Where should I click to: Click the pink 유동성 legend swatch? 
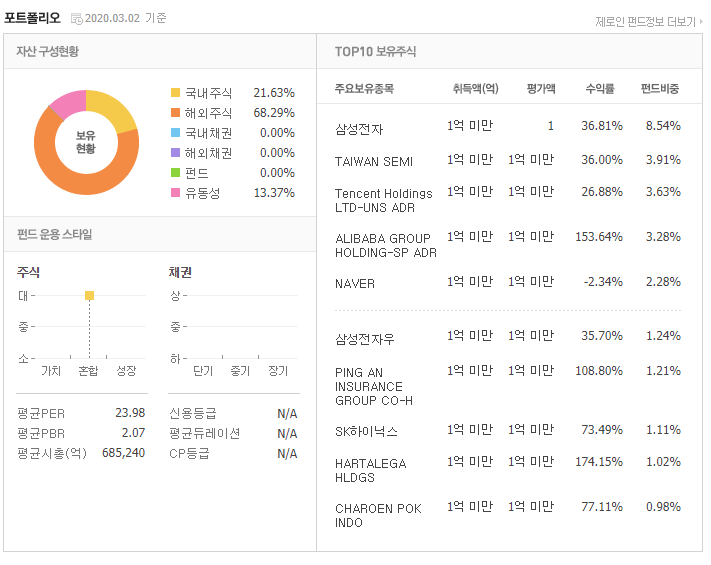point(175,192)
